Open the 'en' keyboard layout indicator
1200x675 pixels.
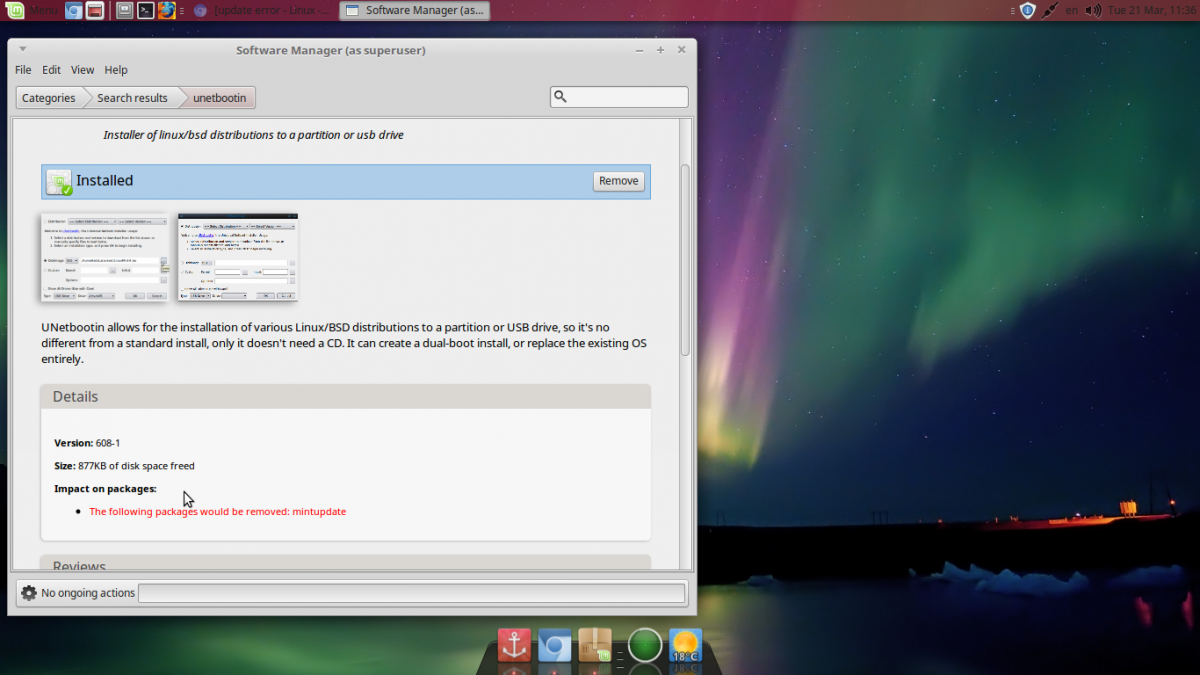tap(1072, 11)
